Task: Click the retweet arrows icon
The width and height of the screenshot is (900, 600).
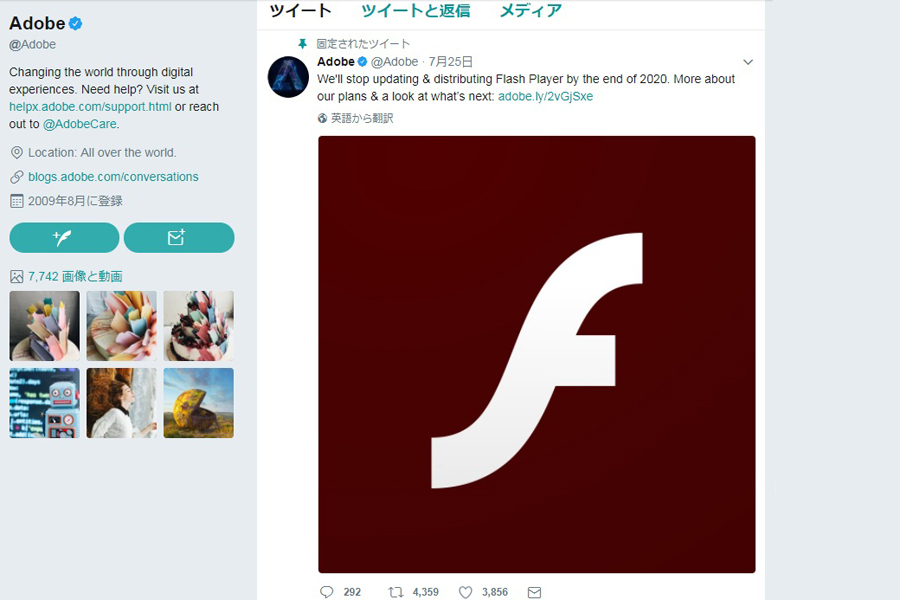Action: 396,592
